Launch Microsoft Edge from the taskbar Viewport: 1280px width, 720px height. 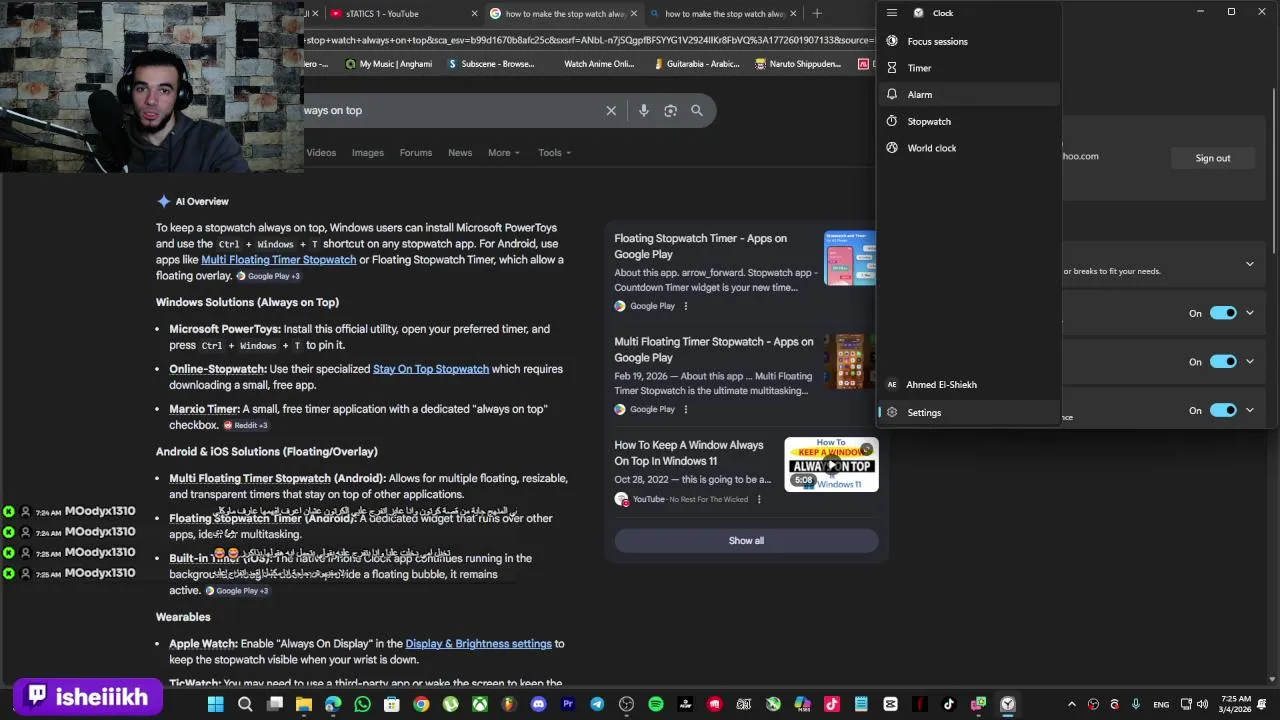tap(333, 704)
